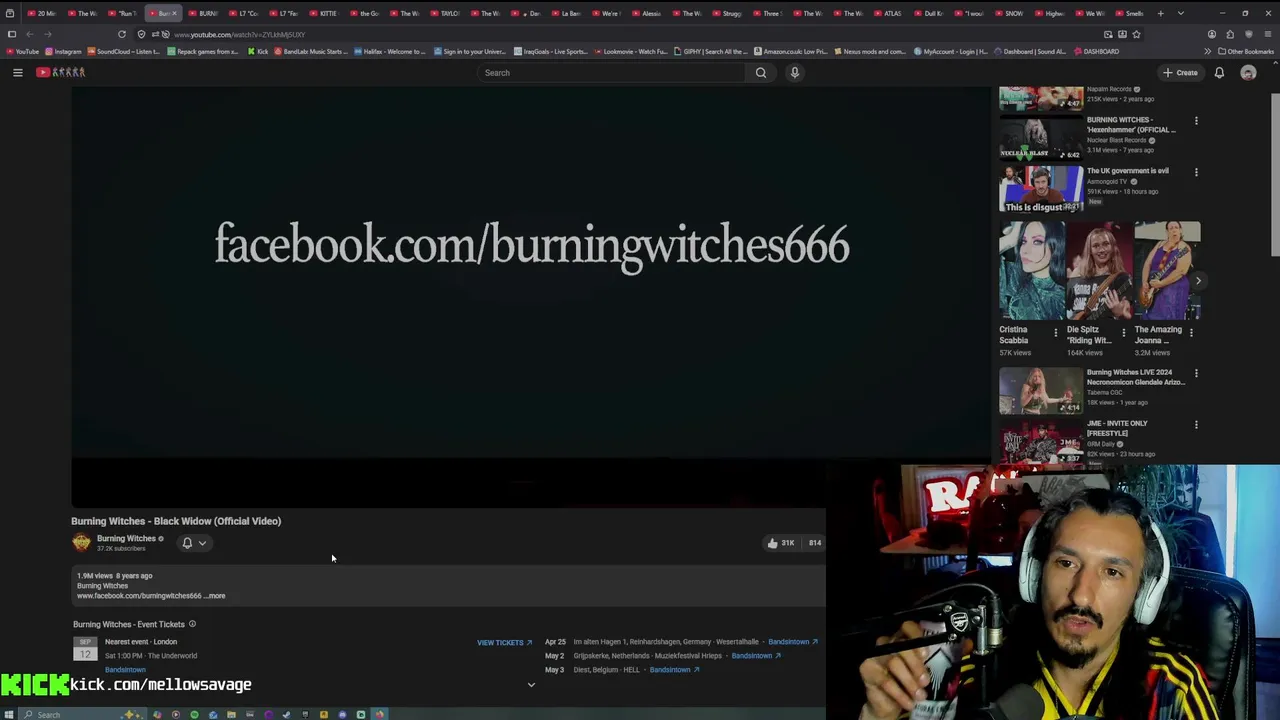This screenshot has height=720, width=1280.
Task: Open the Burning Witches channel avatar
Action: [81, 543]
